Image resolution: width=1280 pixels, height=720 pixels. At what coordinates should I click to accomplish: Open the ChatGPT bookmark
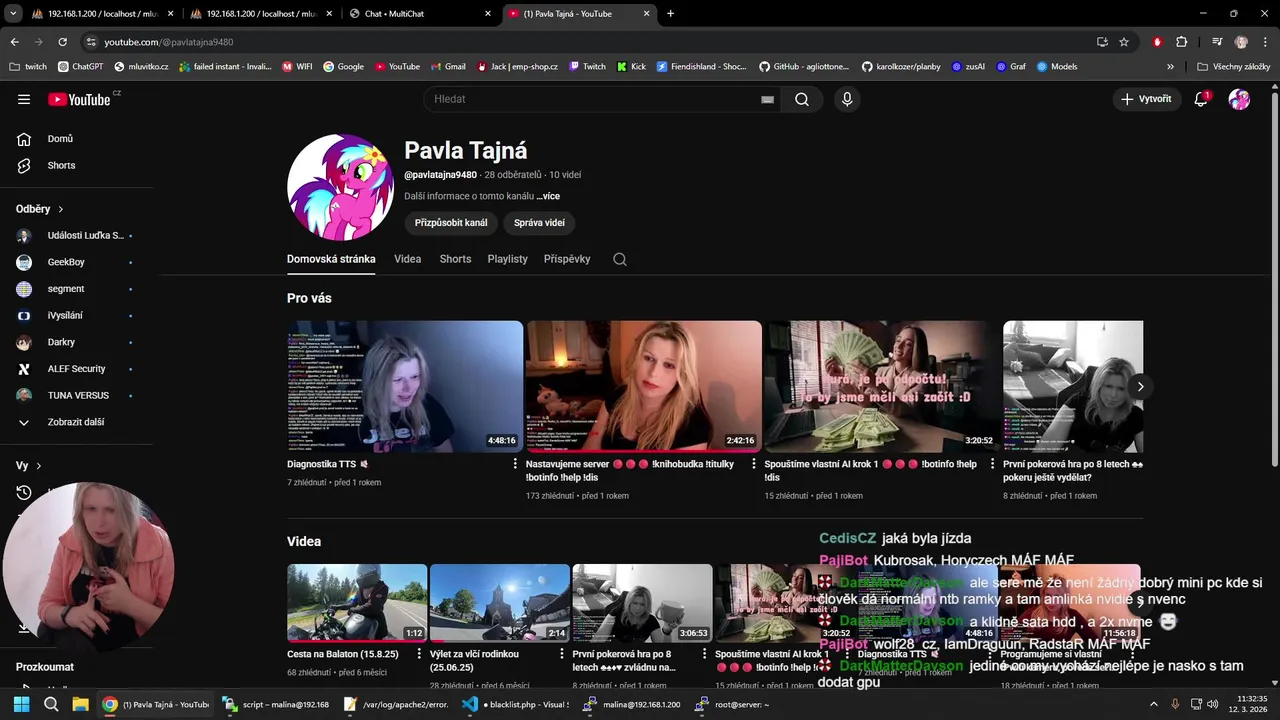pos(80,67)
